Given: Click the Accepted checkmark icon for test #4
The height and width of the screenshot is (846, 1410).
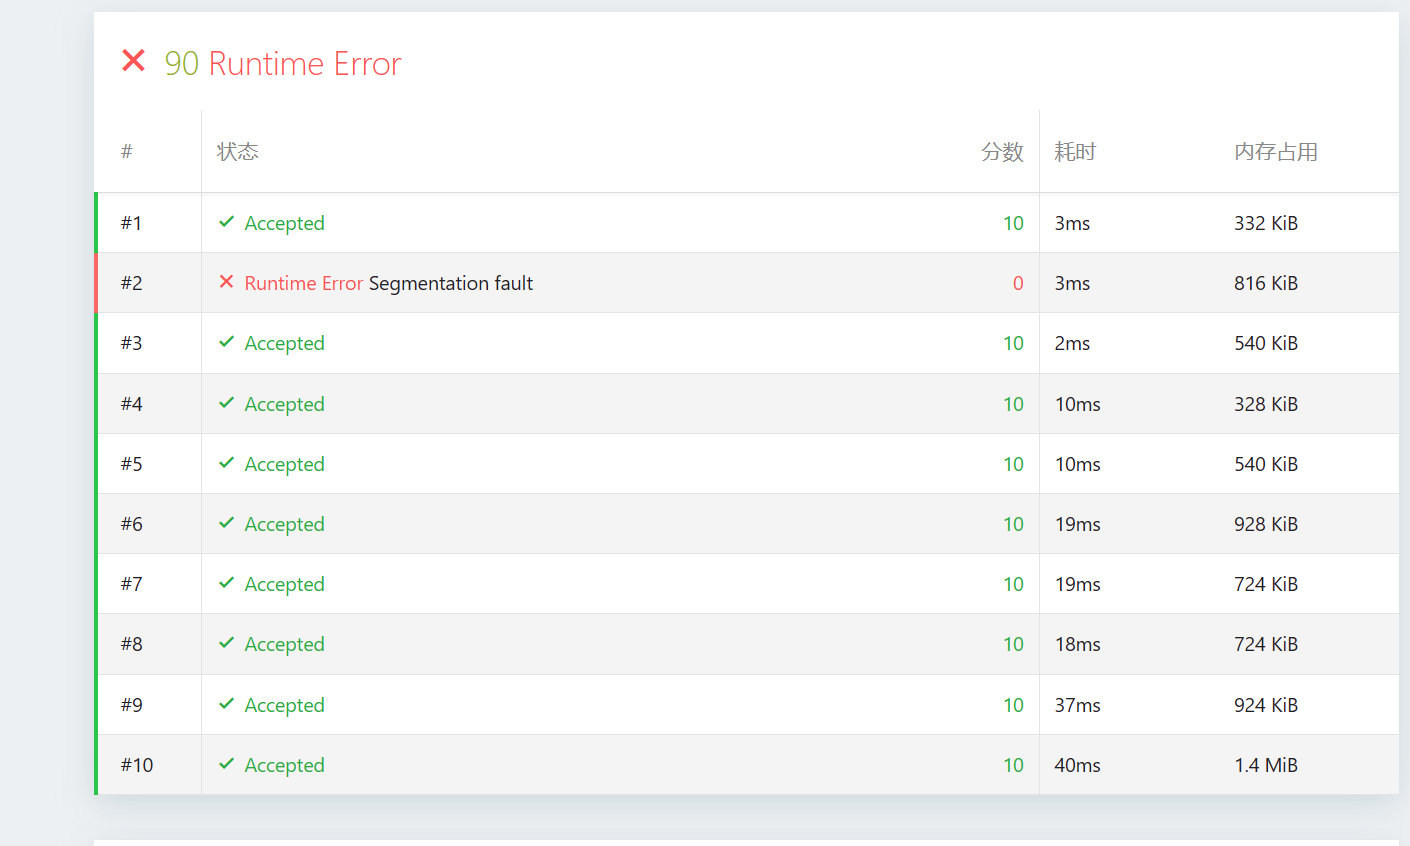Looking at the screenshot, I should tap(227, 403).
